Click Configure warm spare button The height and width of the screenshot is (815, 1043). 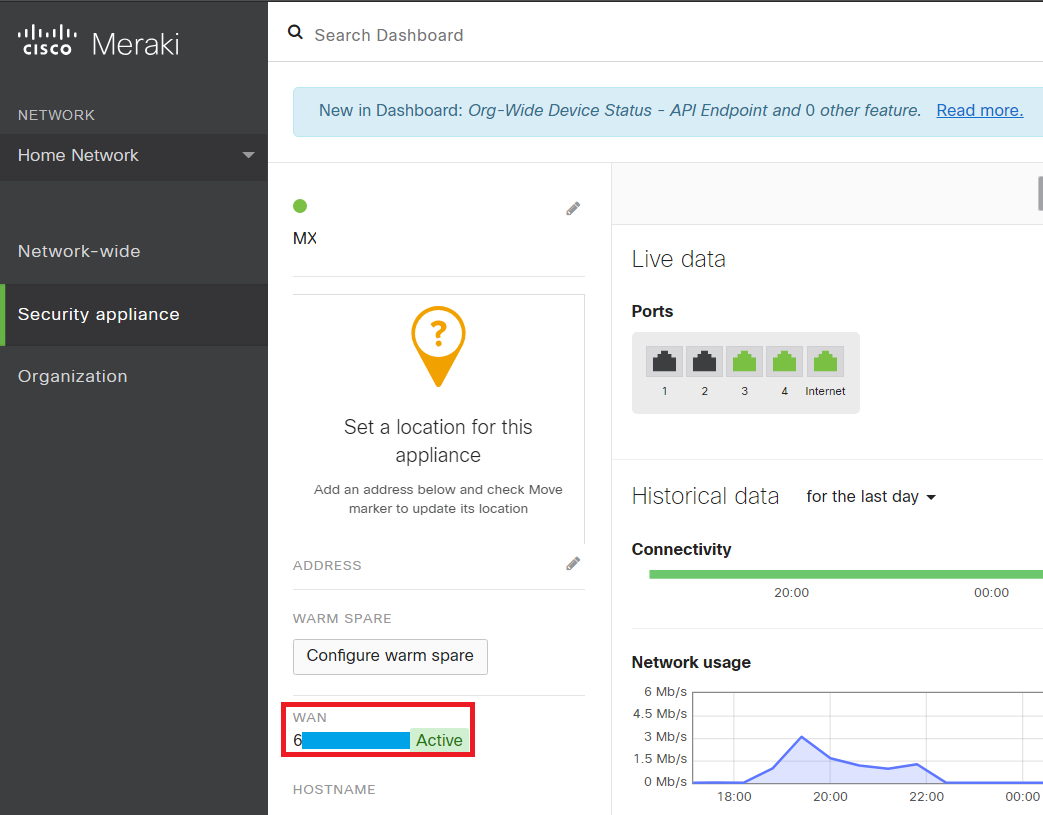pyautogui.click(x=390, y=656)
